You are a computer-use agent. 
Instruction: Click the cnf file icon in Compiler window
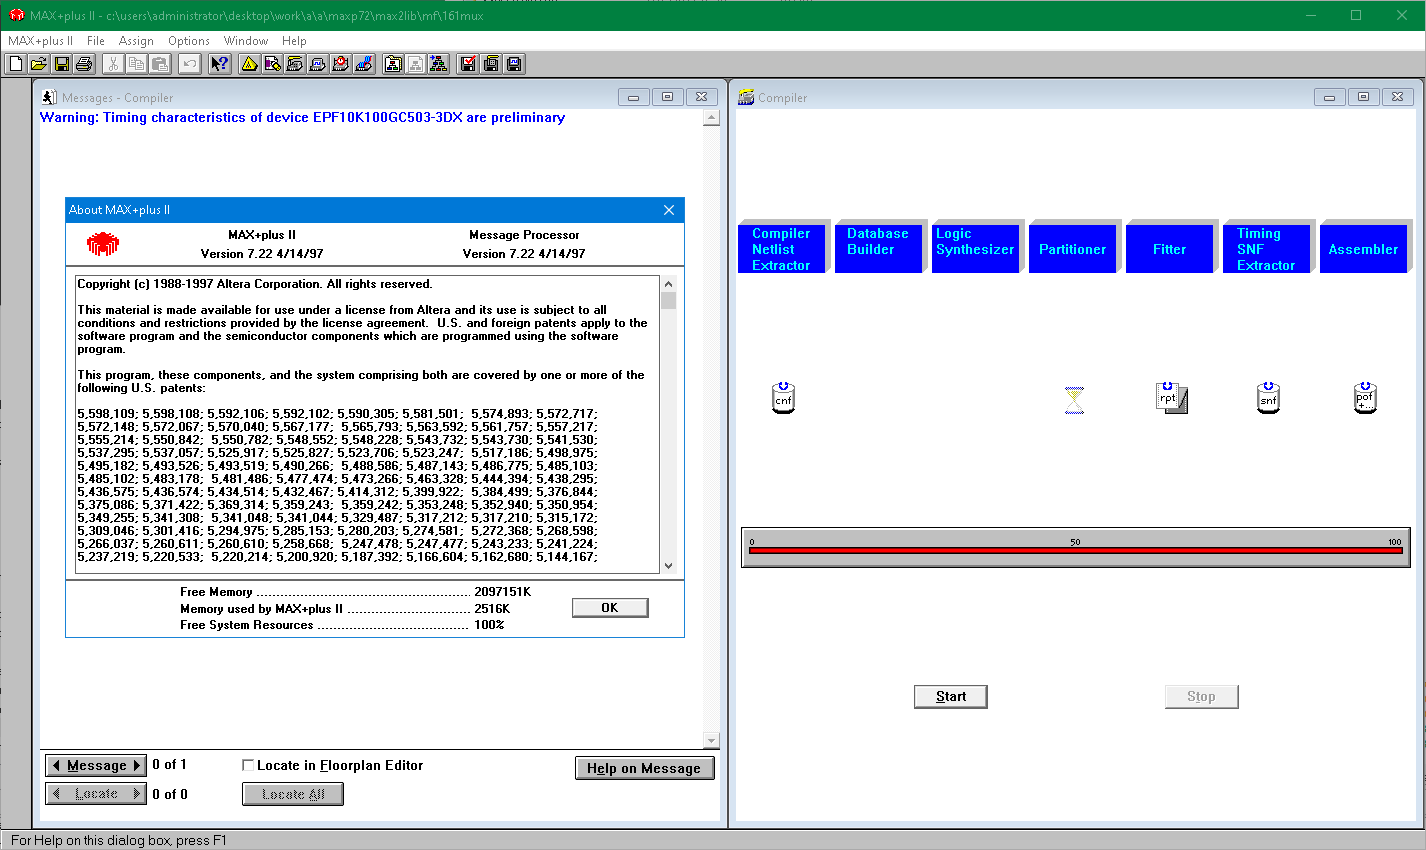(783, 398)
